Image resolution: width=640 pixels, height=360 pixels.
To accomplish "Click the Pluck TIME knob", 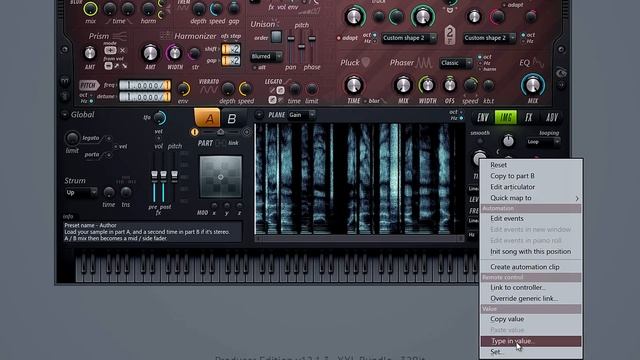I will 353,85.
